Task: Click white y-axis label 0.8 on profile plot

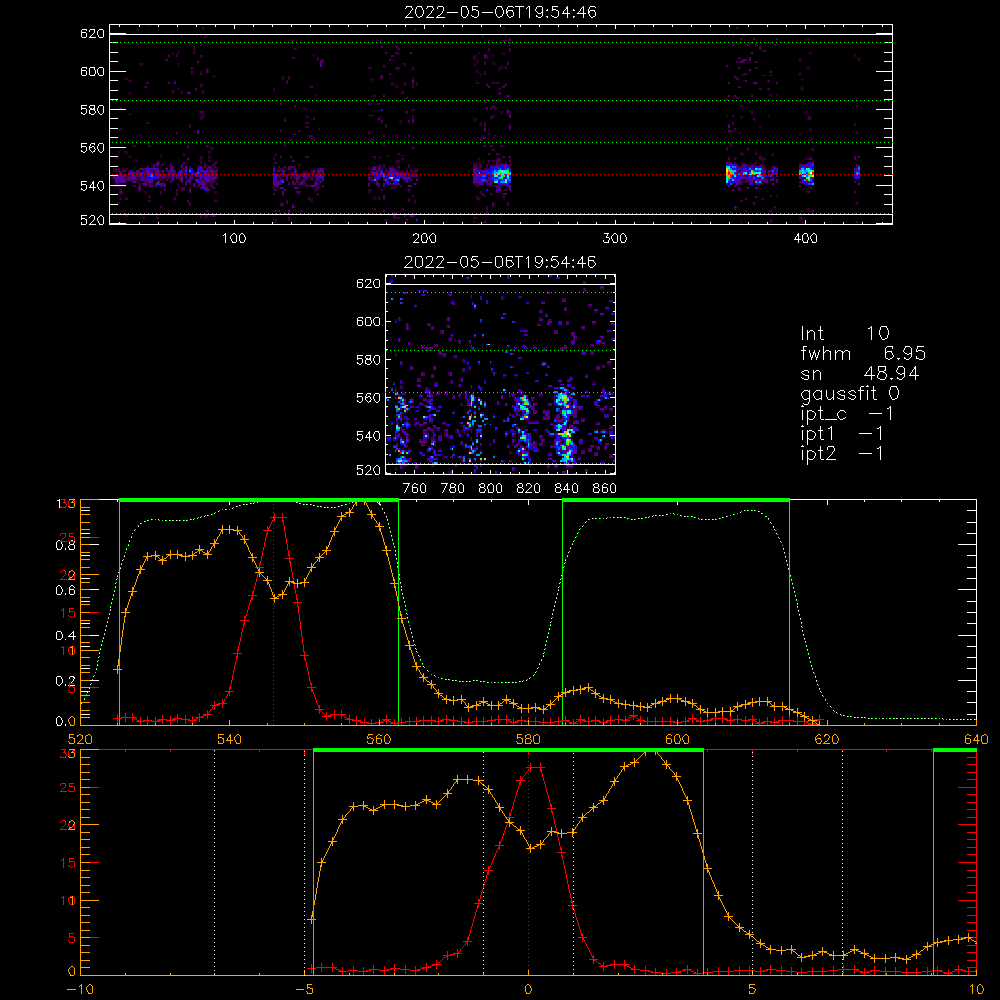Action: (x=66, y=545)
